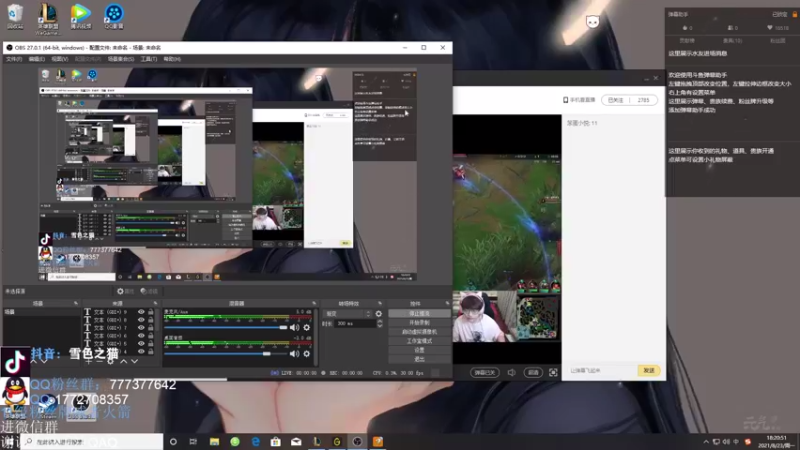The width and height of the screenshot is (800, 450).
Task: Open 麦克风/Aux audio settings gear
Action: 307,328
